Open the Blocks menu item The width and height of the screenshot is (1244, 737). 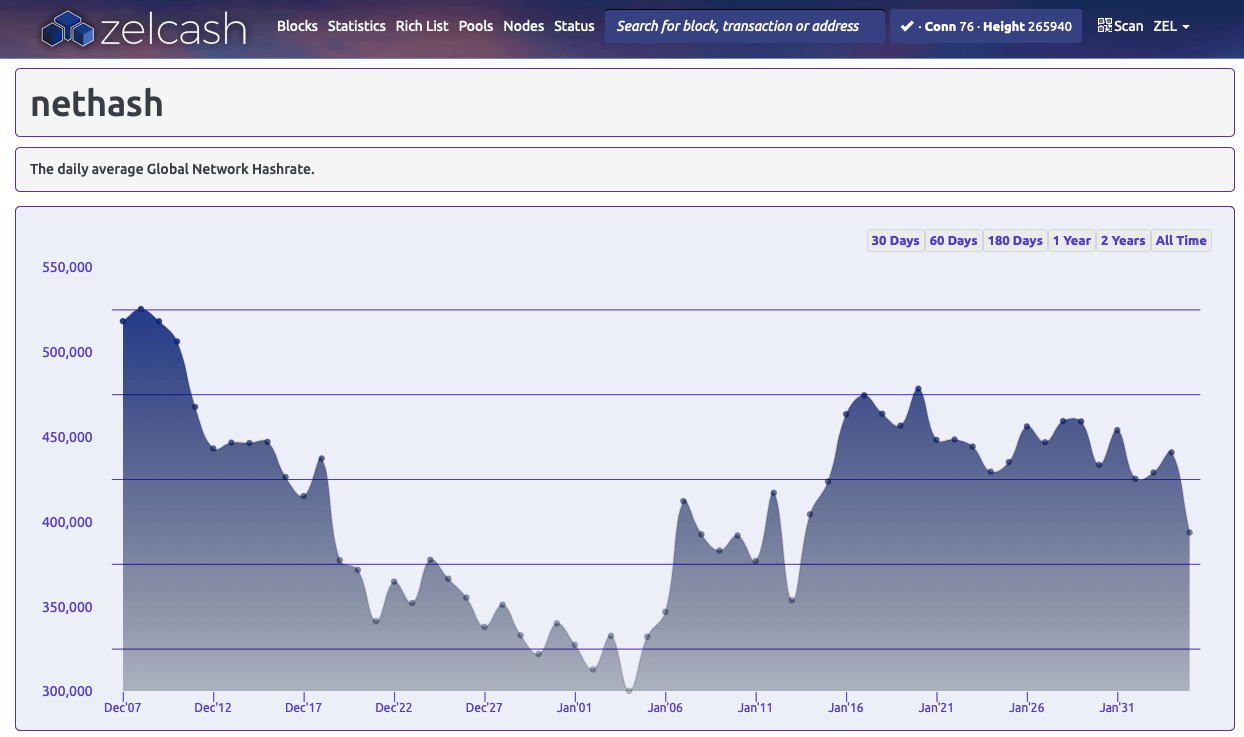[x=297, y=26]
